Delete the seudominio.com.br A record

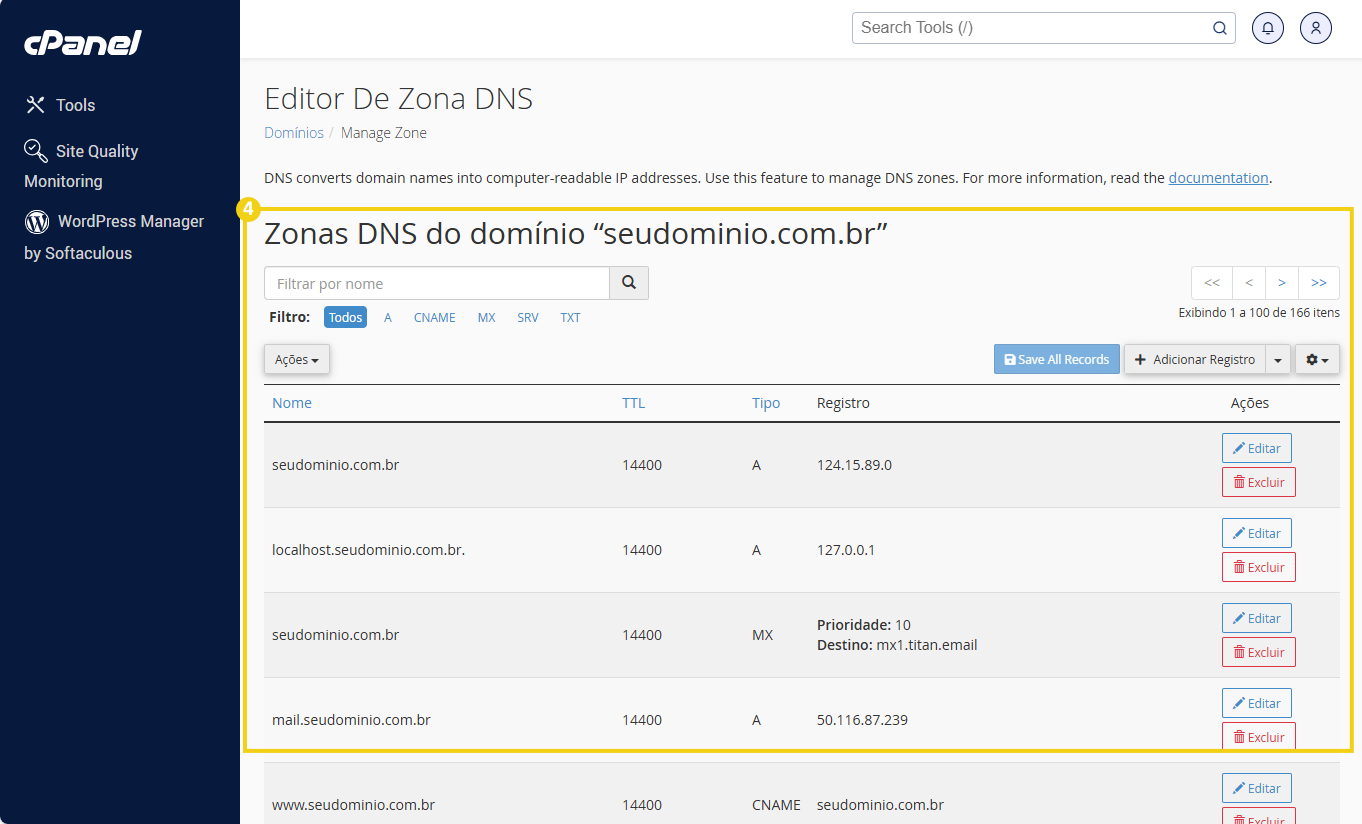pos(1259,482)
